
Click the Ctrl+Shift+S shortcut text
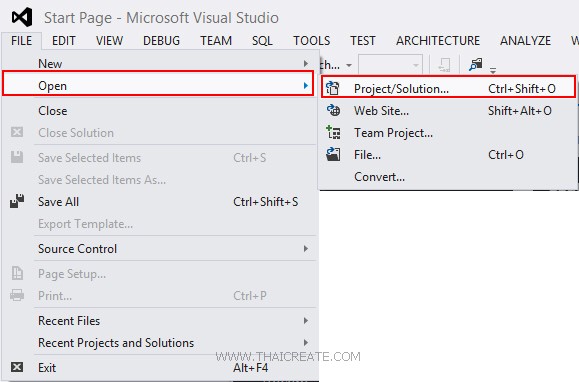[x=265, y=202]
